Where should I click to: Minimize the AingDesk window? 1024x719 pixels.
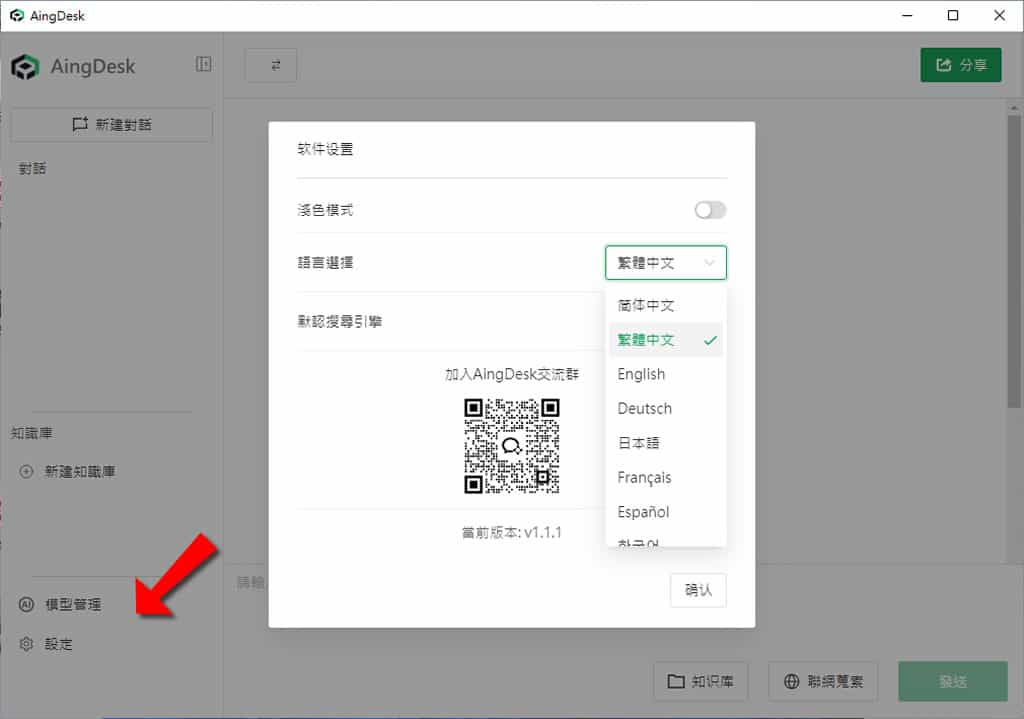pyautogui.click(x=907, y=16)
